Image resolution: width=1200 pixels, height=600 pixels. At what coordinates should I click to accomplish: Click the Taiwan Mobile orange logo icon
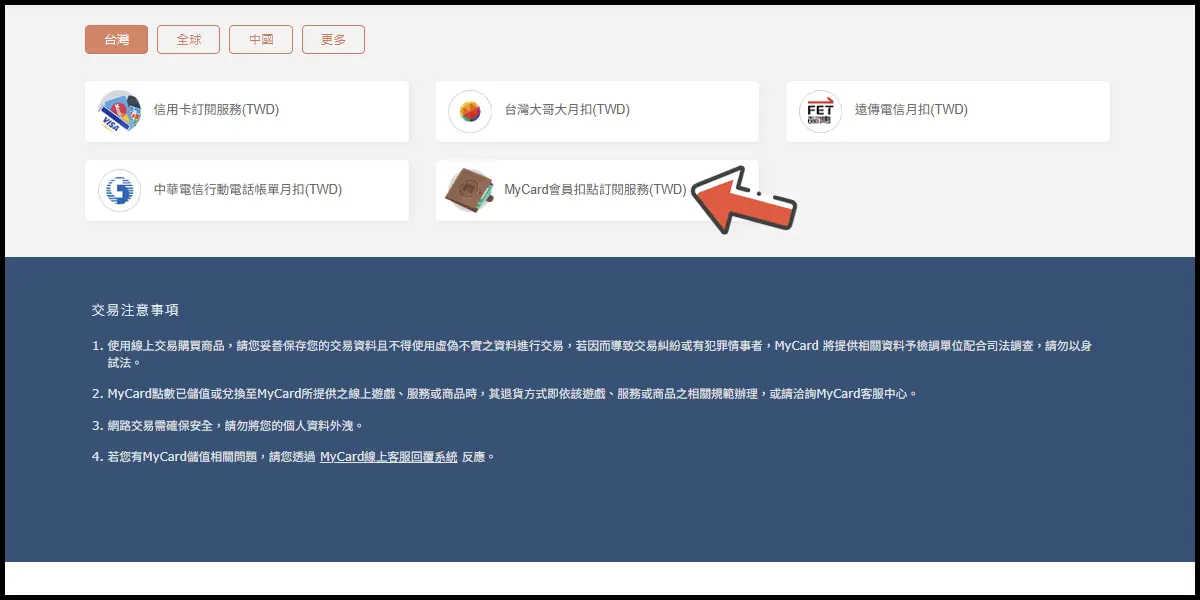[x=470, y=111]
